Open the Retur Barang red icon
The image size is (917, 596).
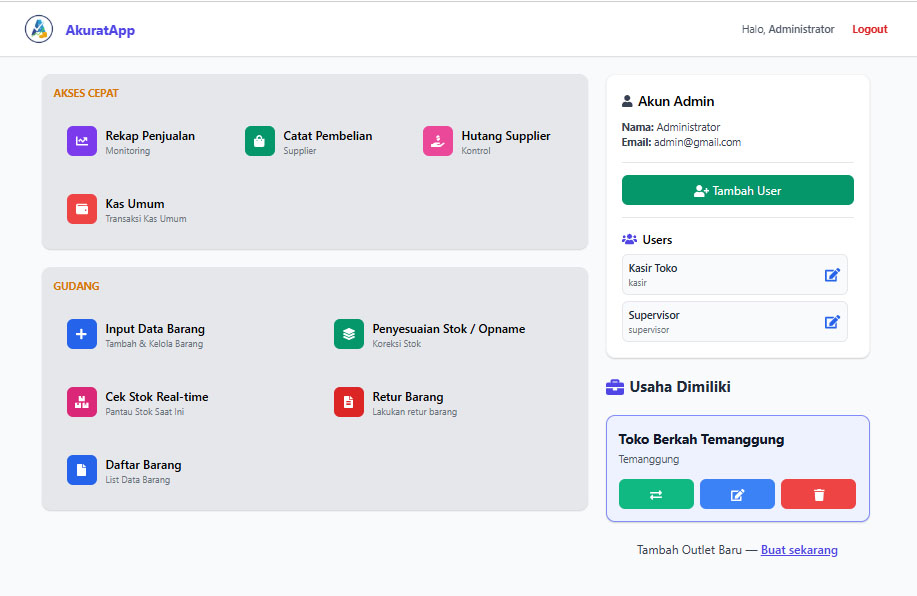coord(349,402)
